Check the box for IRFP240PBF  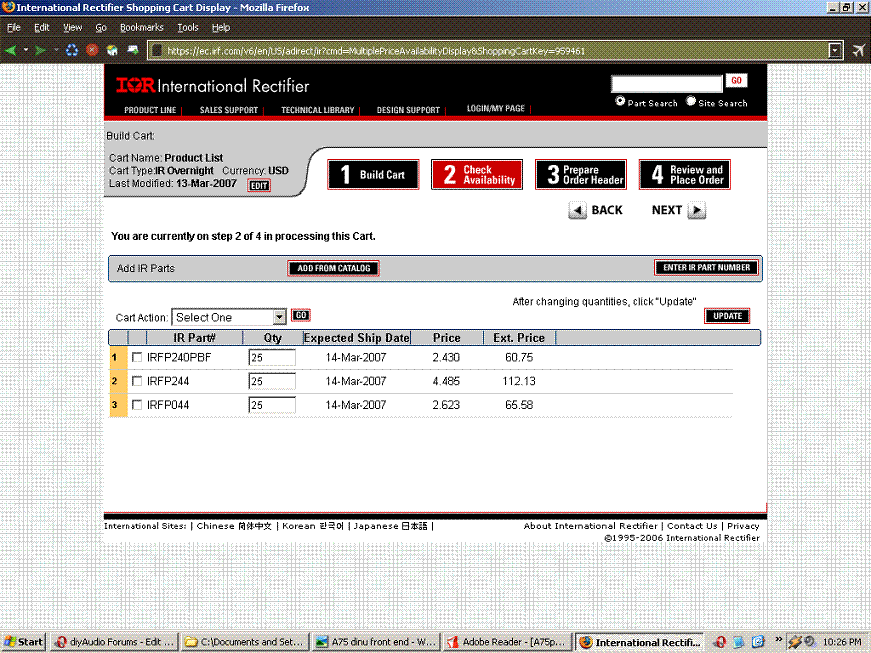click(x=137, y=357)
